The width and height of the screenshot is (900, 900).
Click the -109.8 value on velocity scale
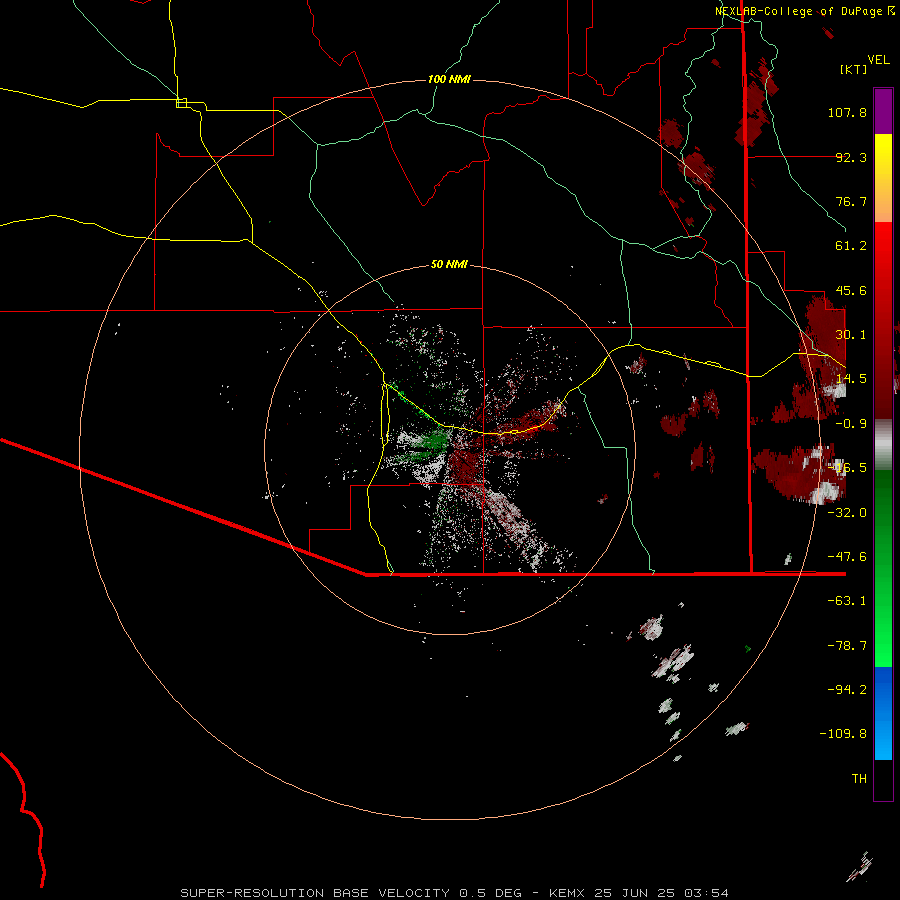pos(843,734)
